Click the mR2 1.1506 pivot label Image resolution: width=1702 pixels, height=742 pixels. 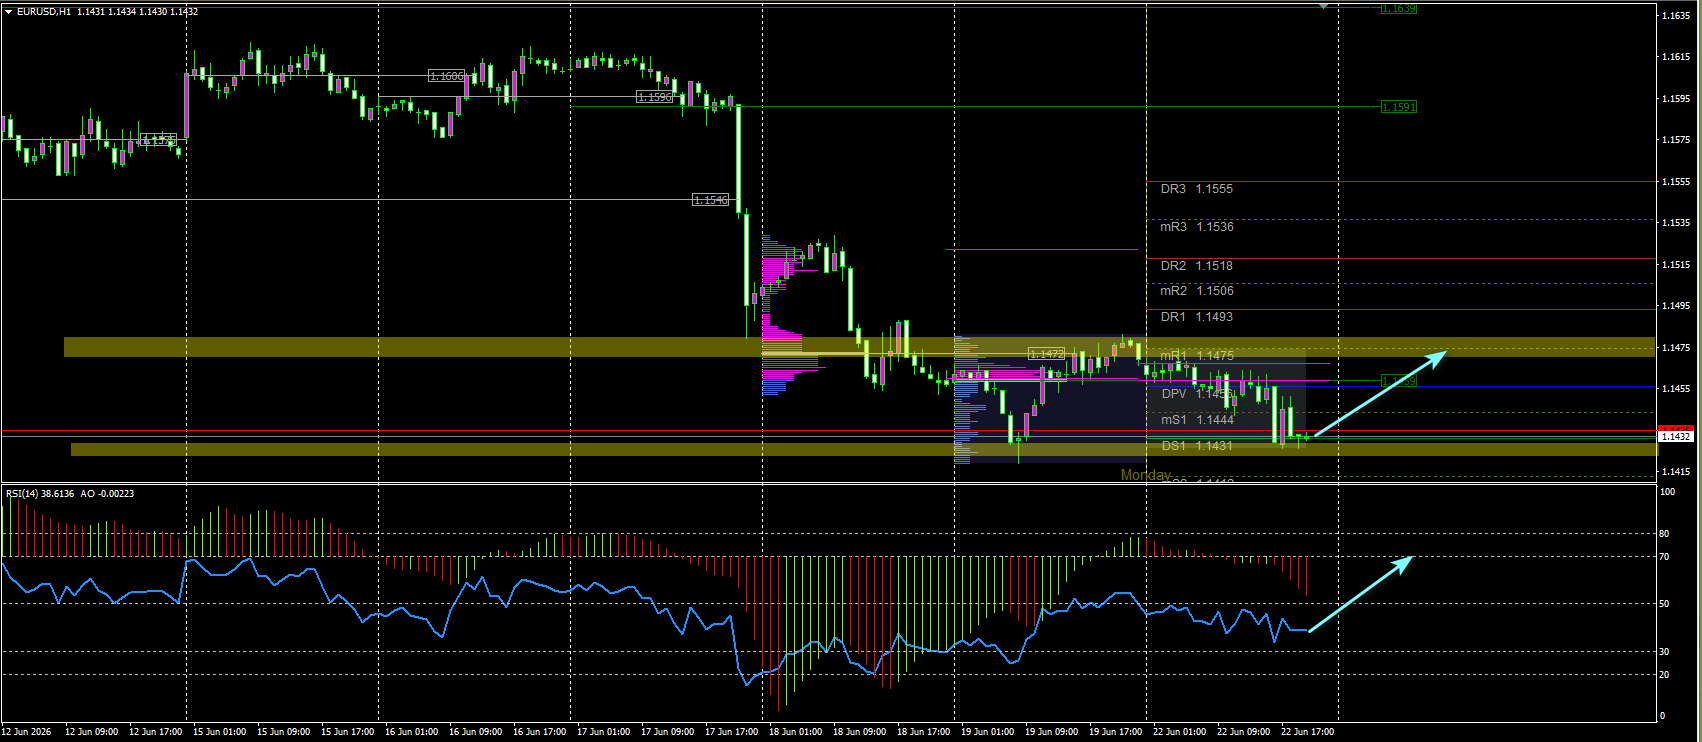1197,291
